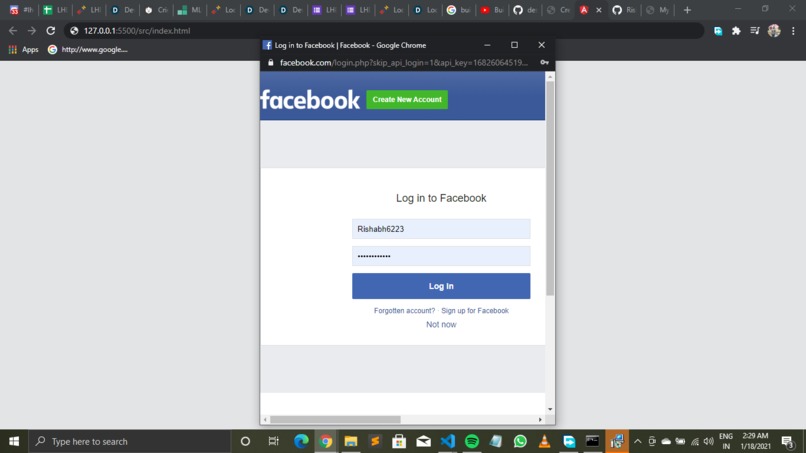Open the Chrome three-dot menu
The width and height of the screenshot is (806, 453).
[793, 31]
